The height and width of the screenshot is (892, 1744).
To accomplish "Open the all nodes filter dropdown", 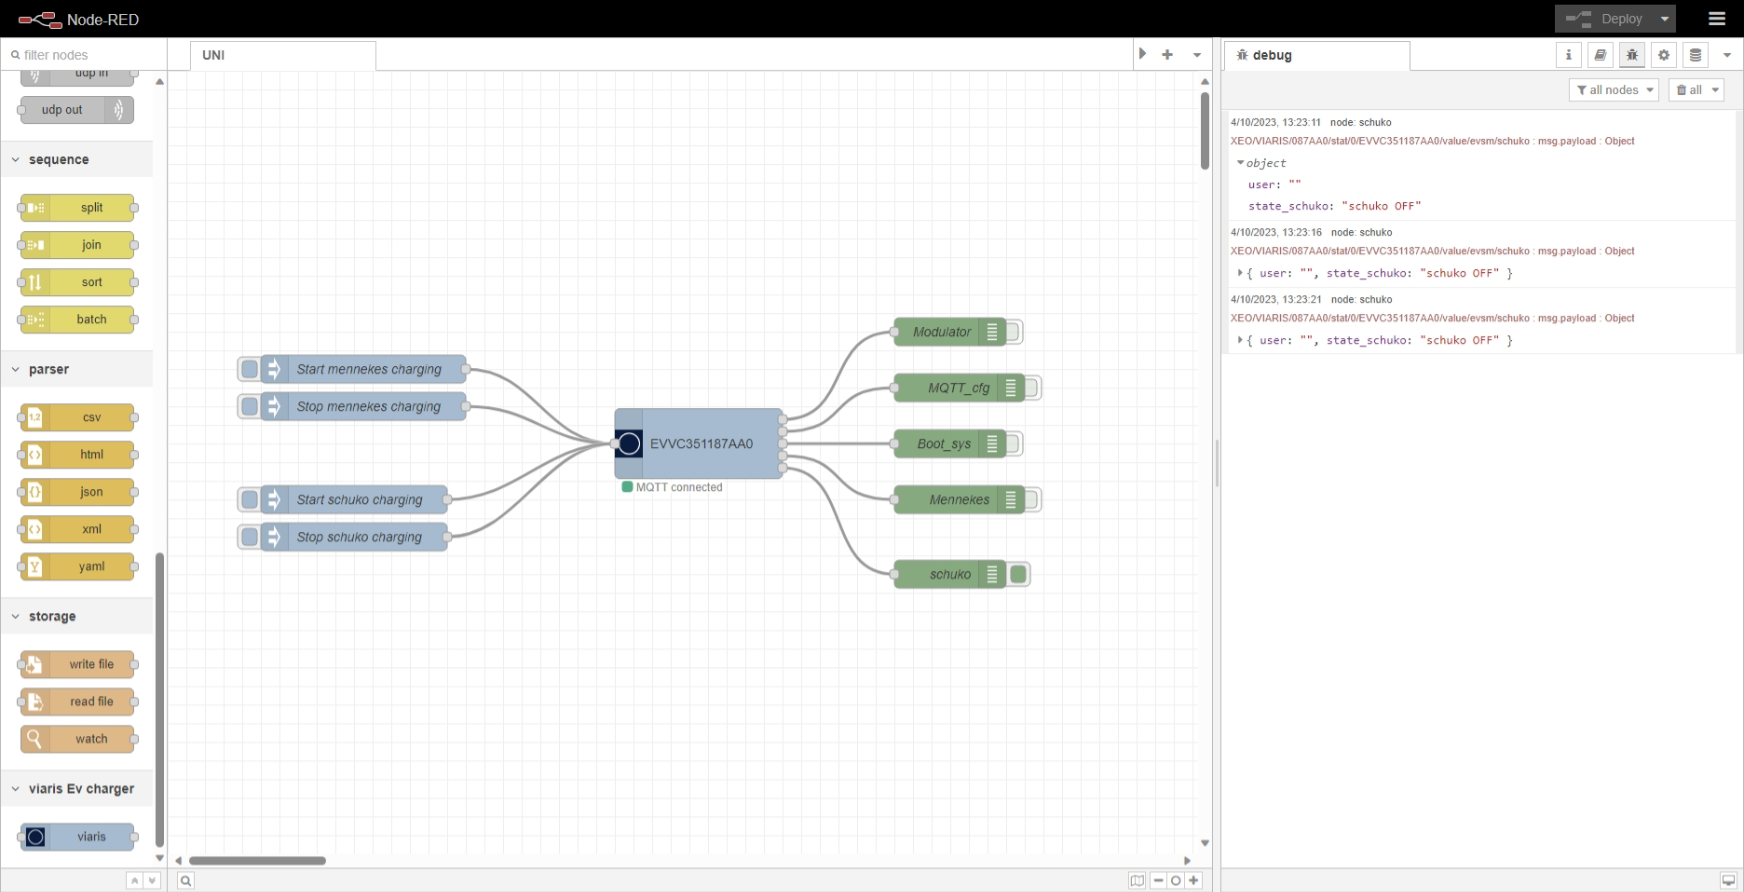I will 1614,90.
